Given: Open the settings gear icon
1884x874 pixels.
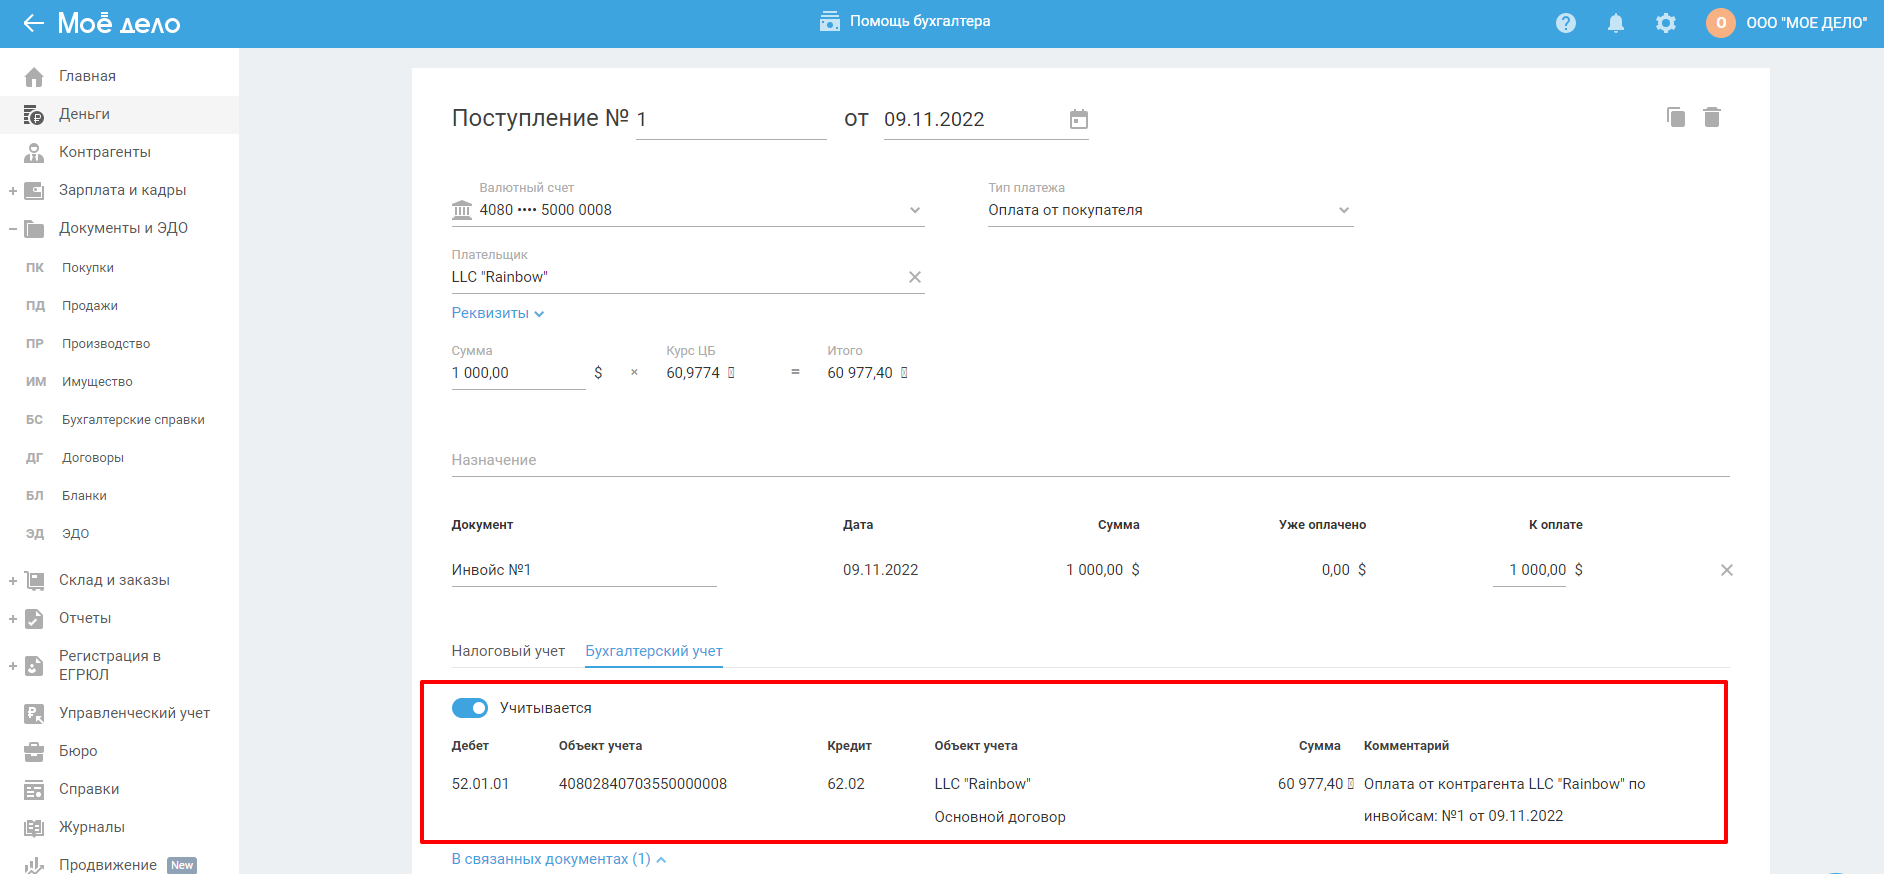Looking at the screenshot, I should pos(1665,23).
